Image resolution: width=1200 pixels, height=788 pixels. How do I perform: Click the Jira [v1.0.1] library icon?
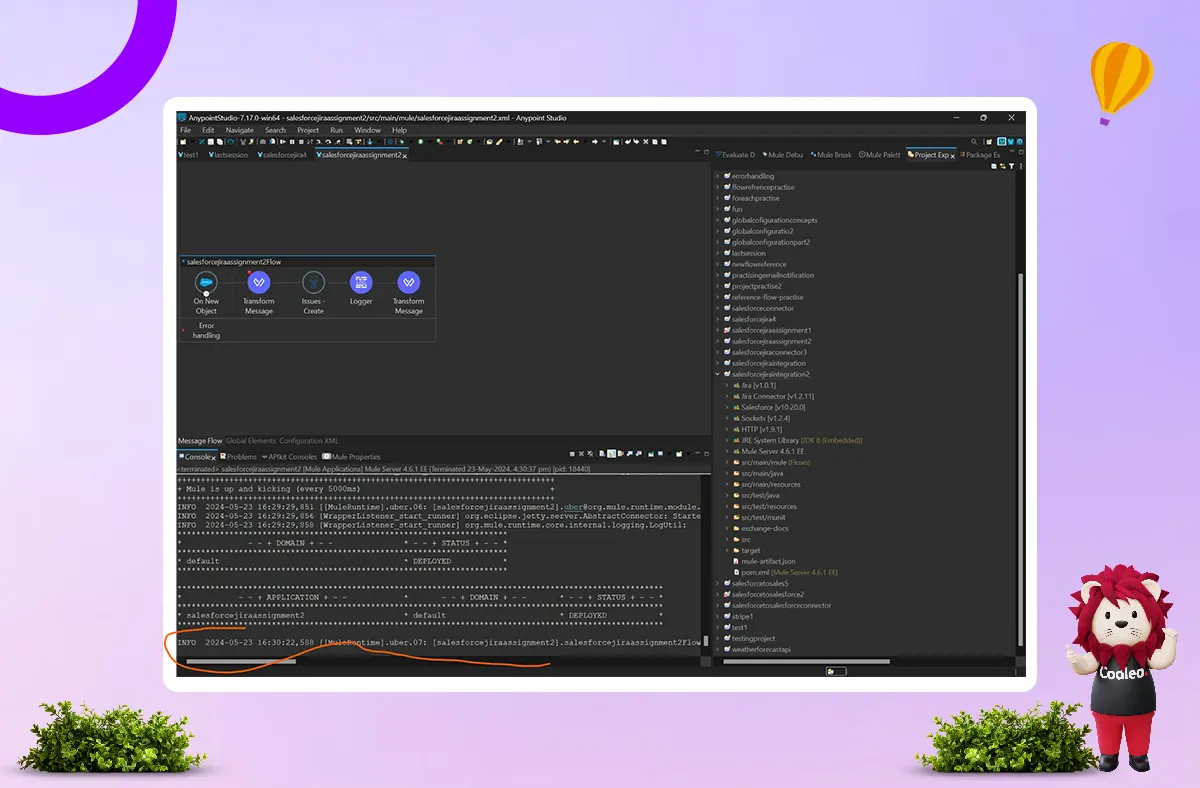pos(736,385)
